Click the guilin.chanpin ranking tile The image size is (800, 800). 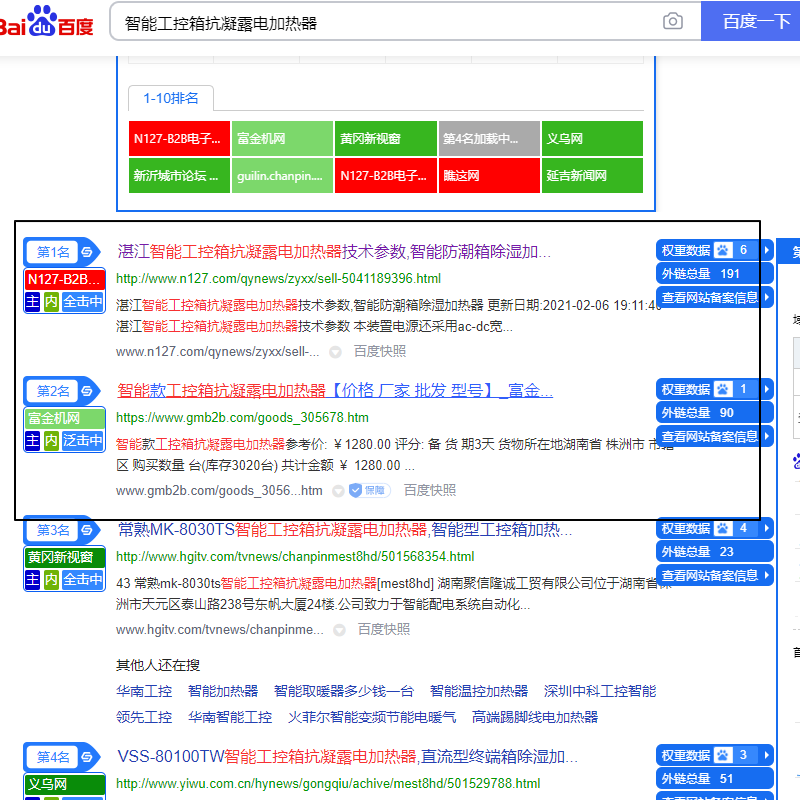282,176
